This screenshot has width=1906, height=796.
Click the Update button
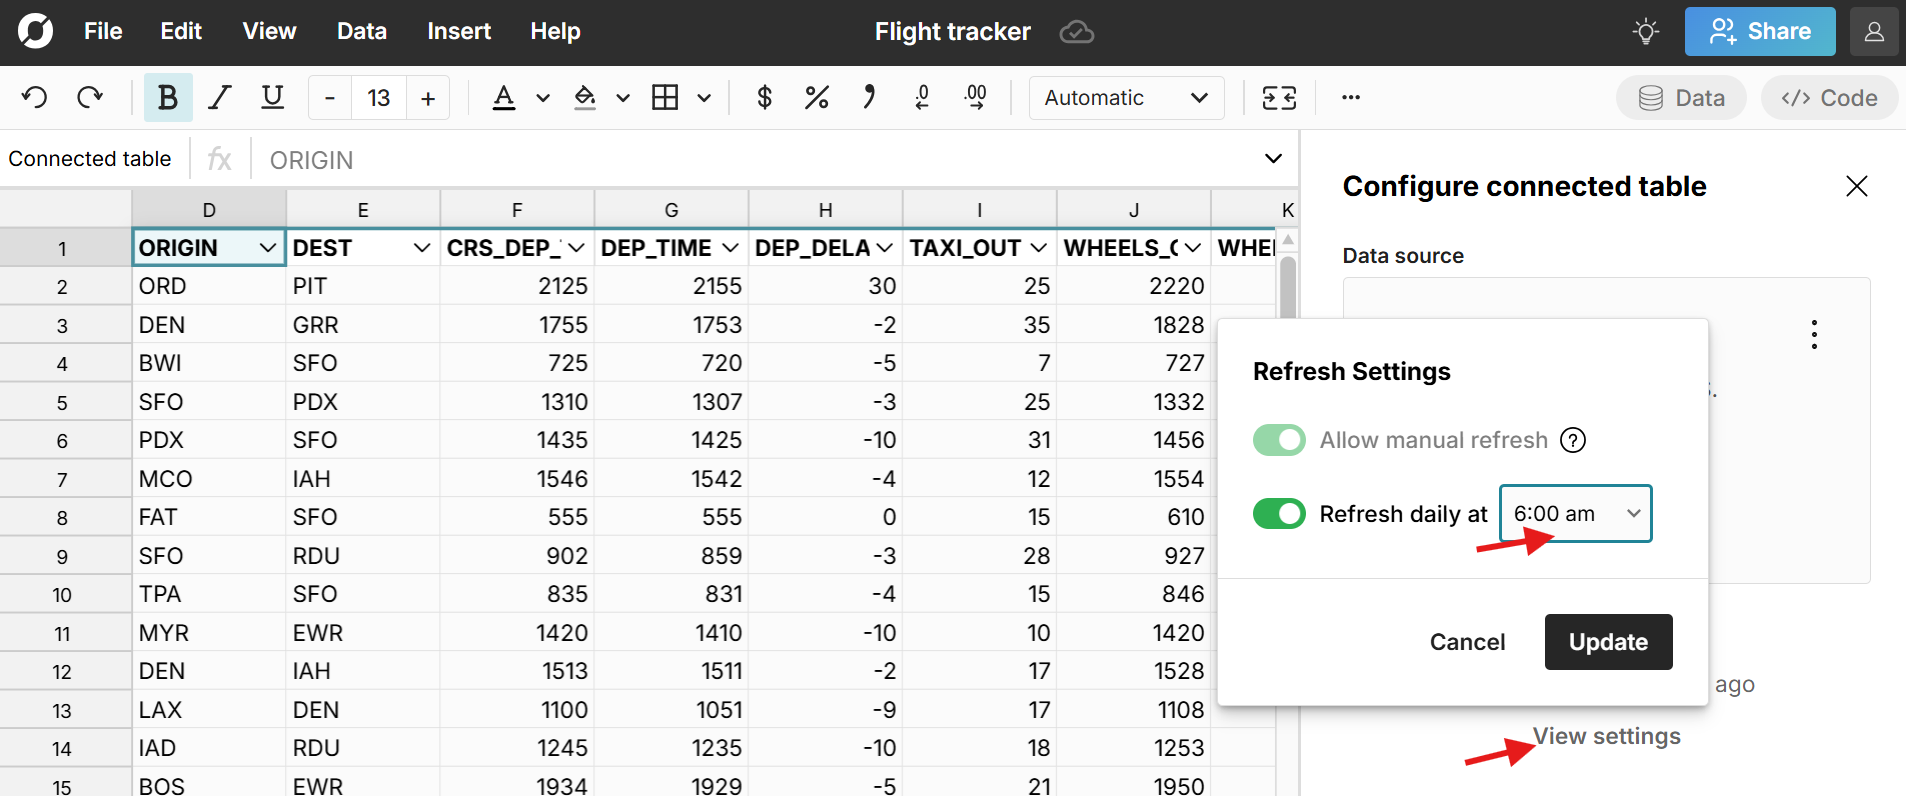(1607, 642)
